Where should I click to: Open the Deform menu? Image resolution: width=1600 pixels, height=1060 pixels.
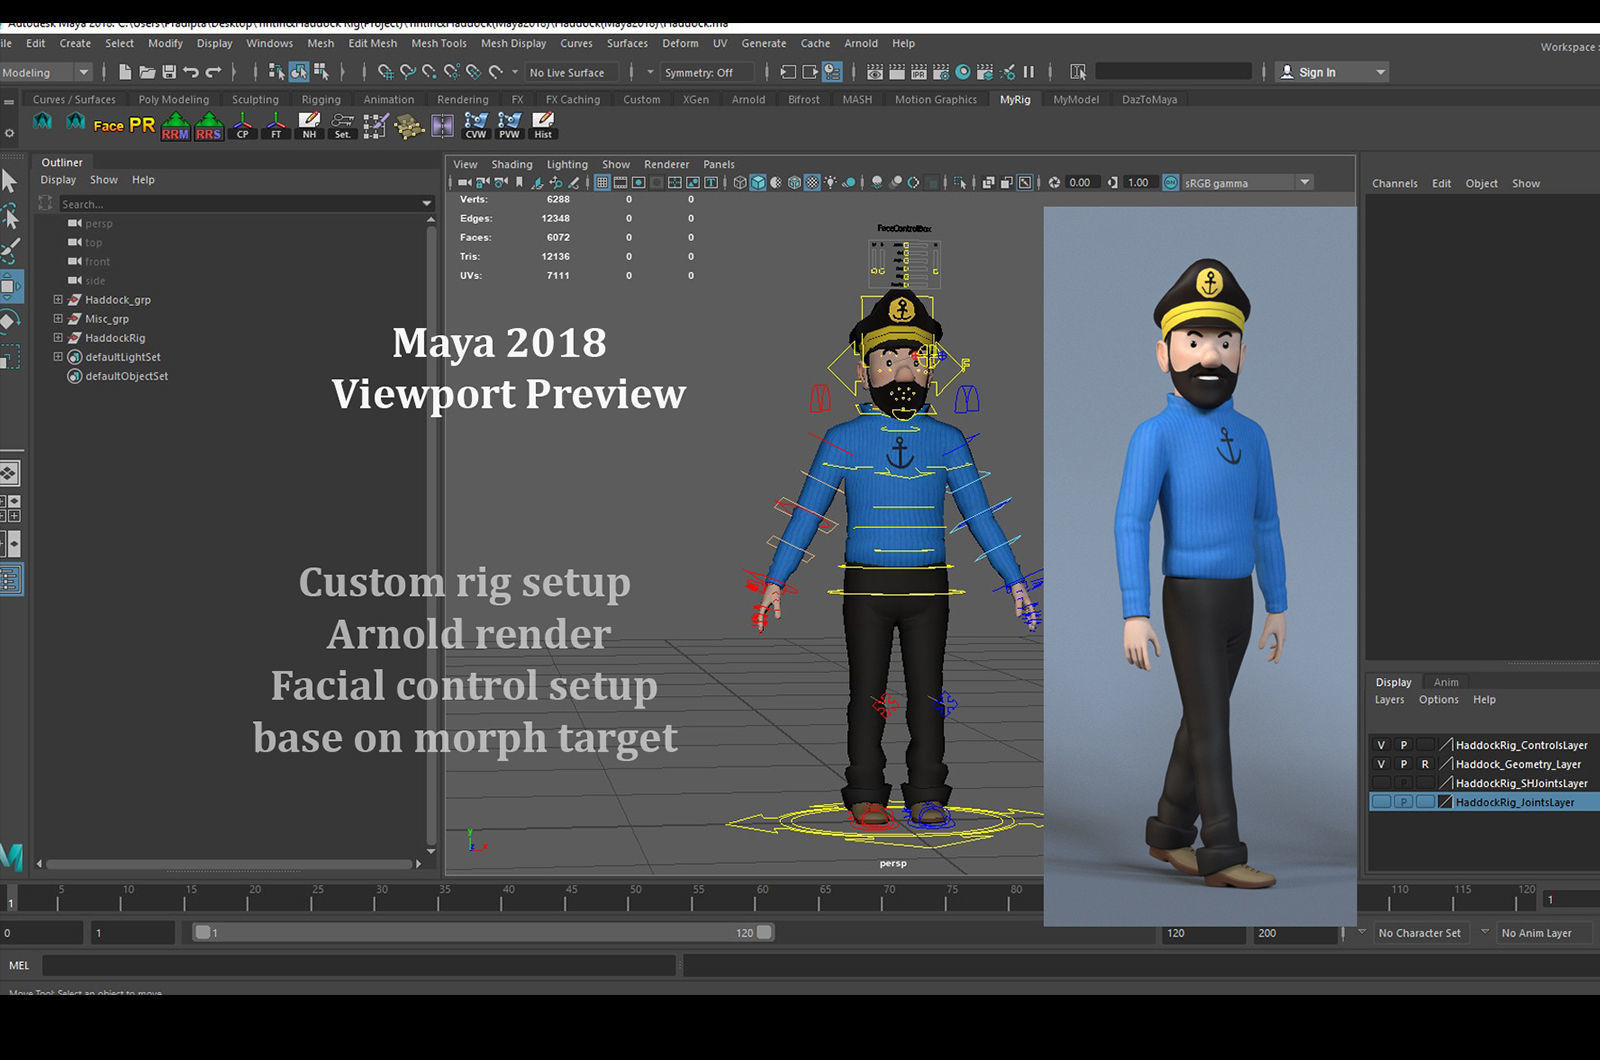click(680, 43)
